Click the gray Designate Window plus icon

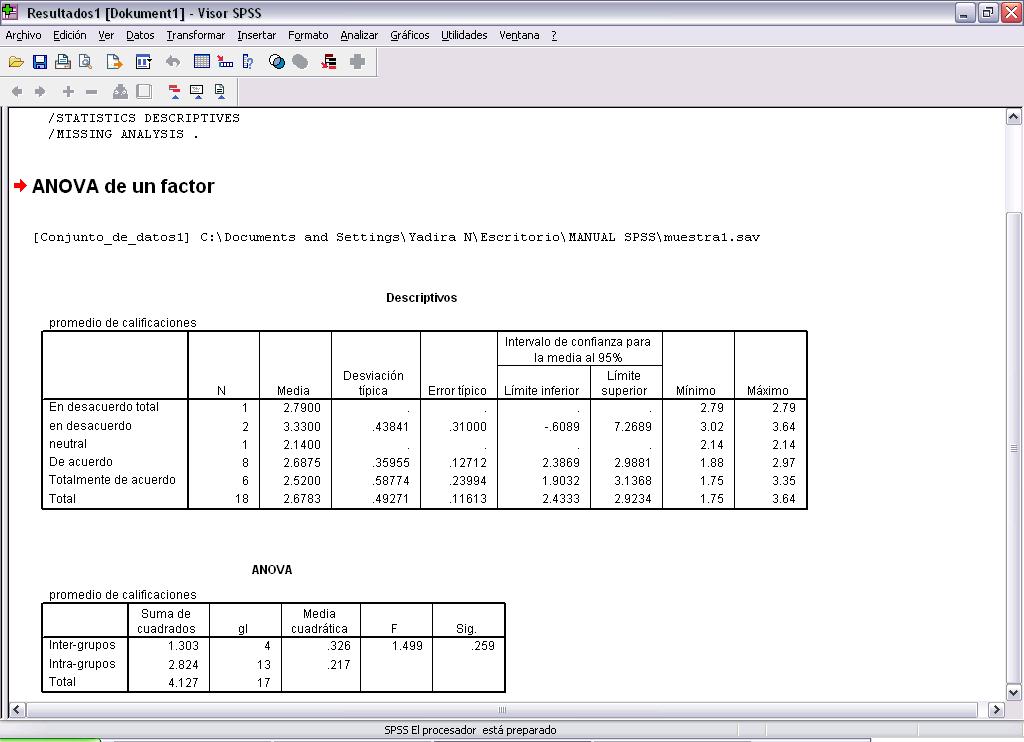pos(357,62)
